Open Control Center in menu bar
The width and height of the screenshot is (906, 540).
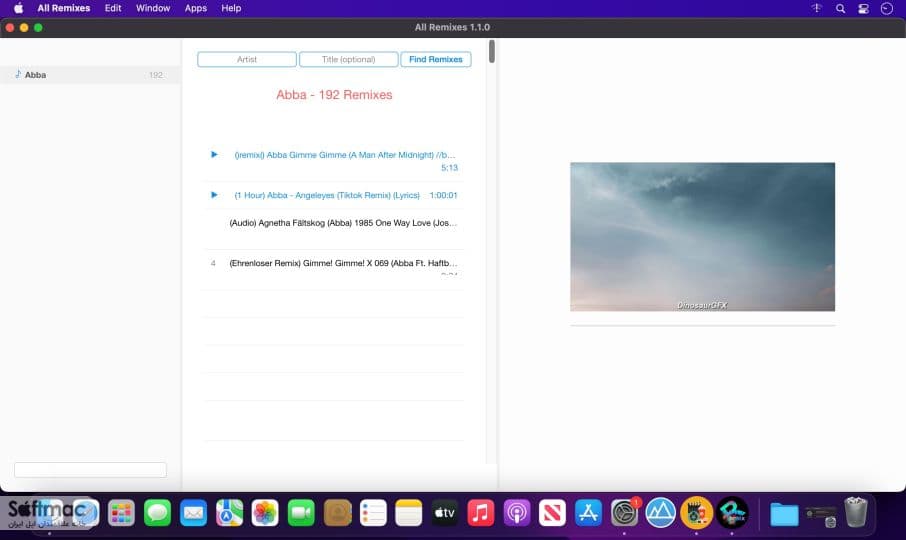(863, 8)
